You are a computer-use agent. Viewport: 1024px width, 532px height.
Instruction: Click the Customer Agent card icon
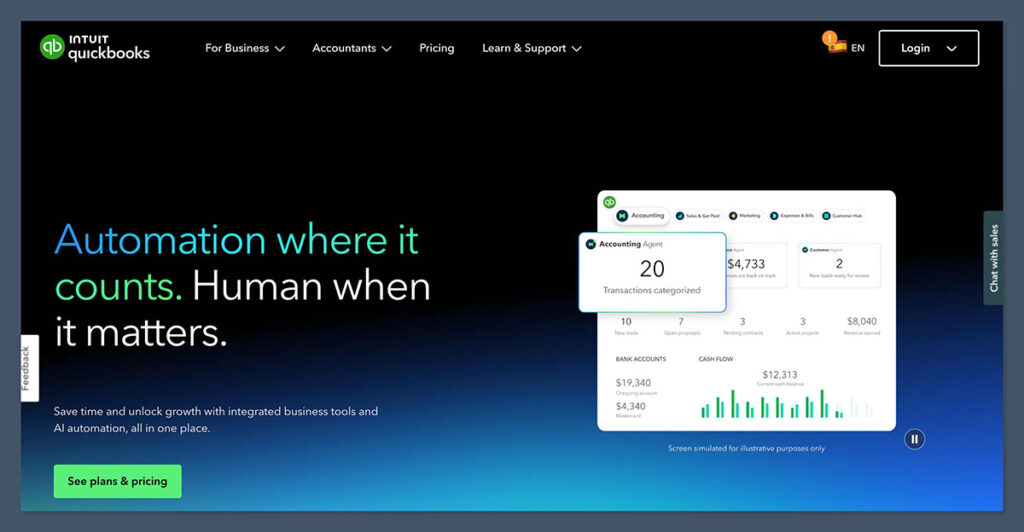click(x=805, y=250)
